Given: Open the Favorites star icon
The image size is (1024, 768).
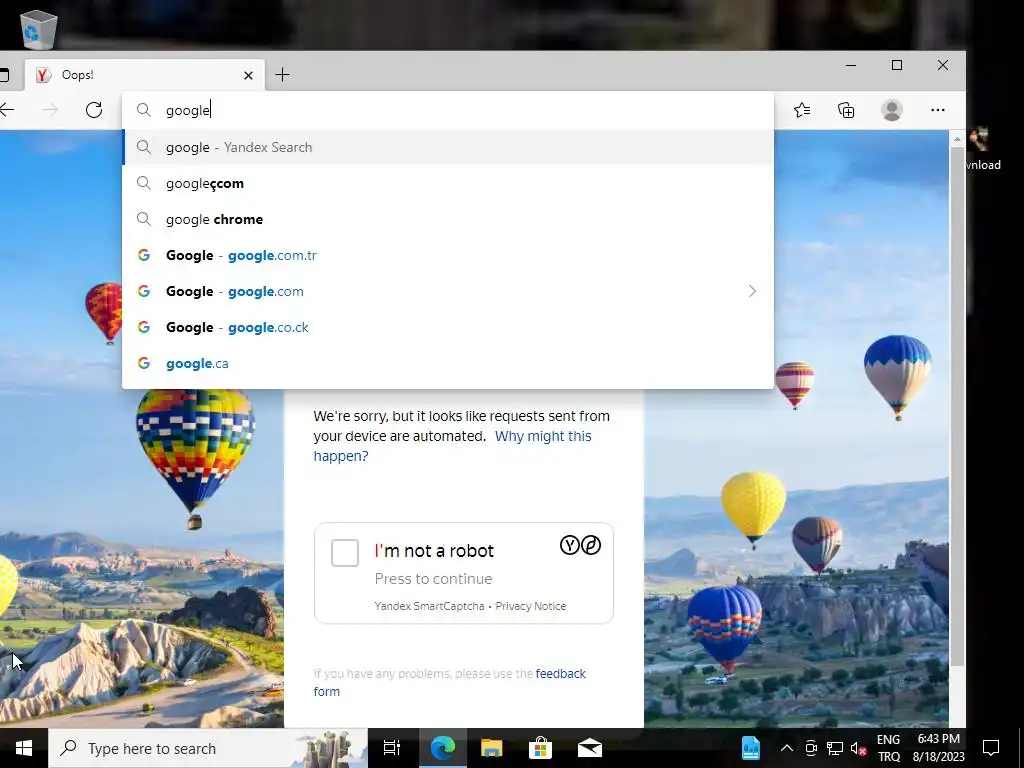Looking at the screenshot, I should coord(802,110).
